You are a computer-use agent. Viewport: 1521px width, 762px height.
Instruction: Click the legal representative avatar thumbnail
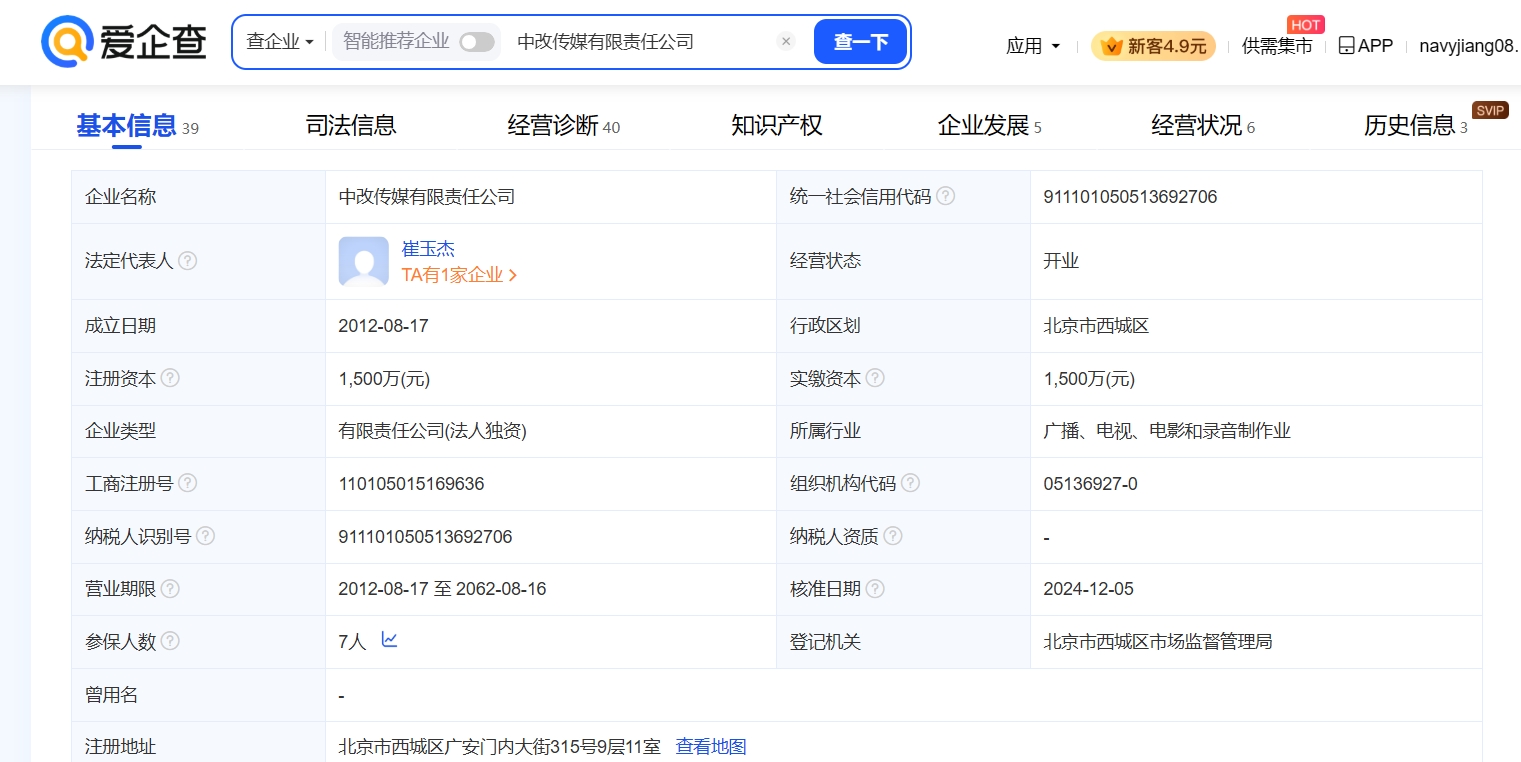(363, 261)
